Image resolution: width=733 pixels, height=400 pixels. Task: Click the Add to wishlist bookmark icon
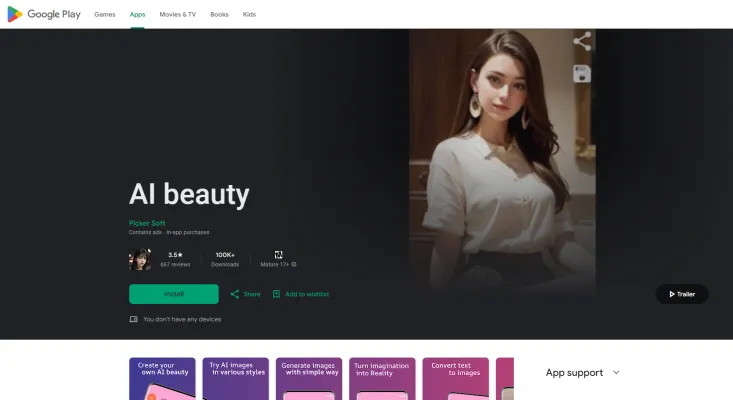(x=277, y=294)
